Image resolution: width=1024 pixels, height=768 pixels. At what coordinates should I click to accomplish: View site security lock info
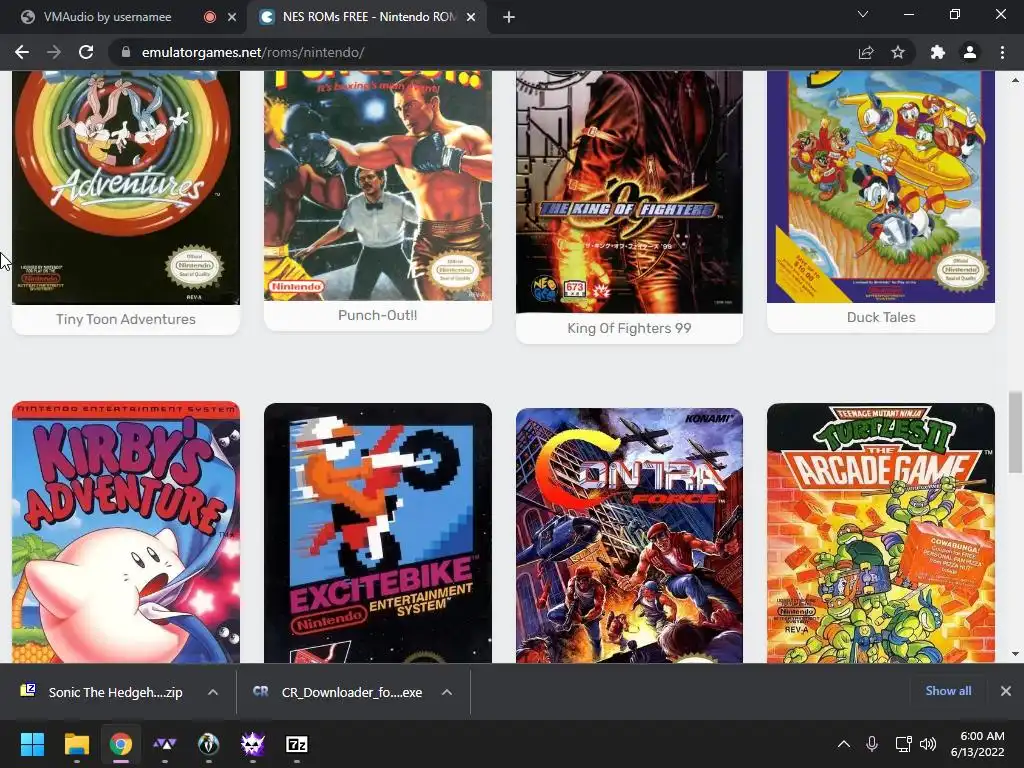click(x=126, y=52)
